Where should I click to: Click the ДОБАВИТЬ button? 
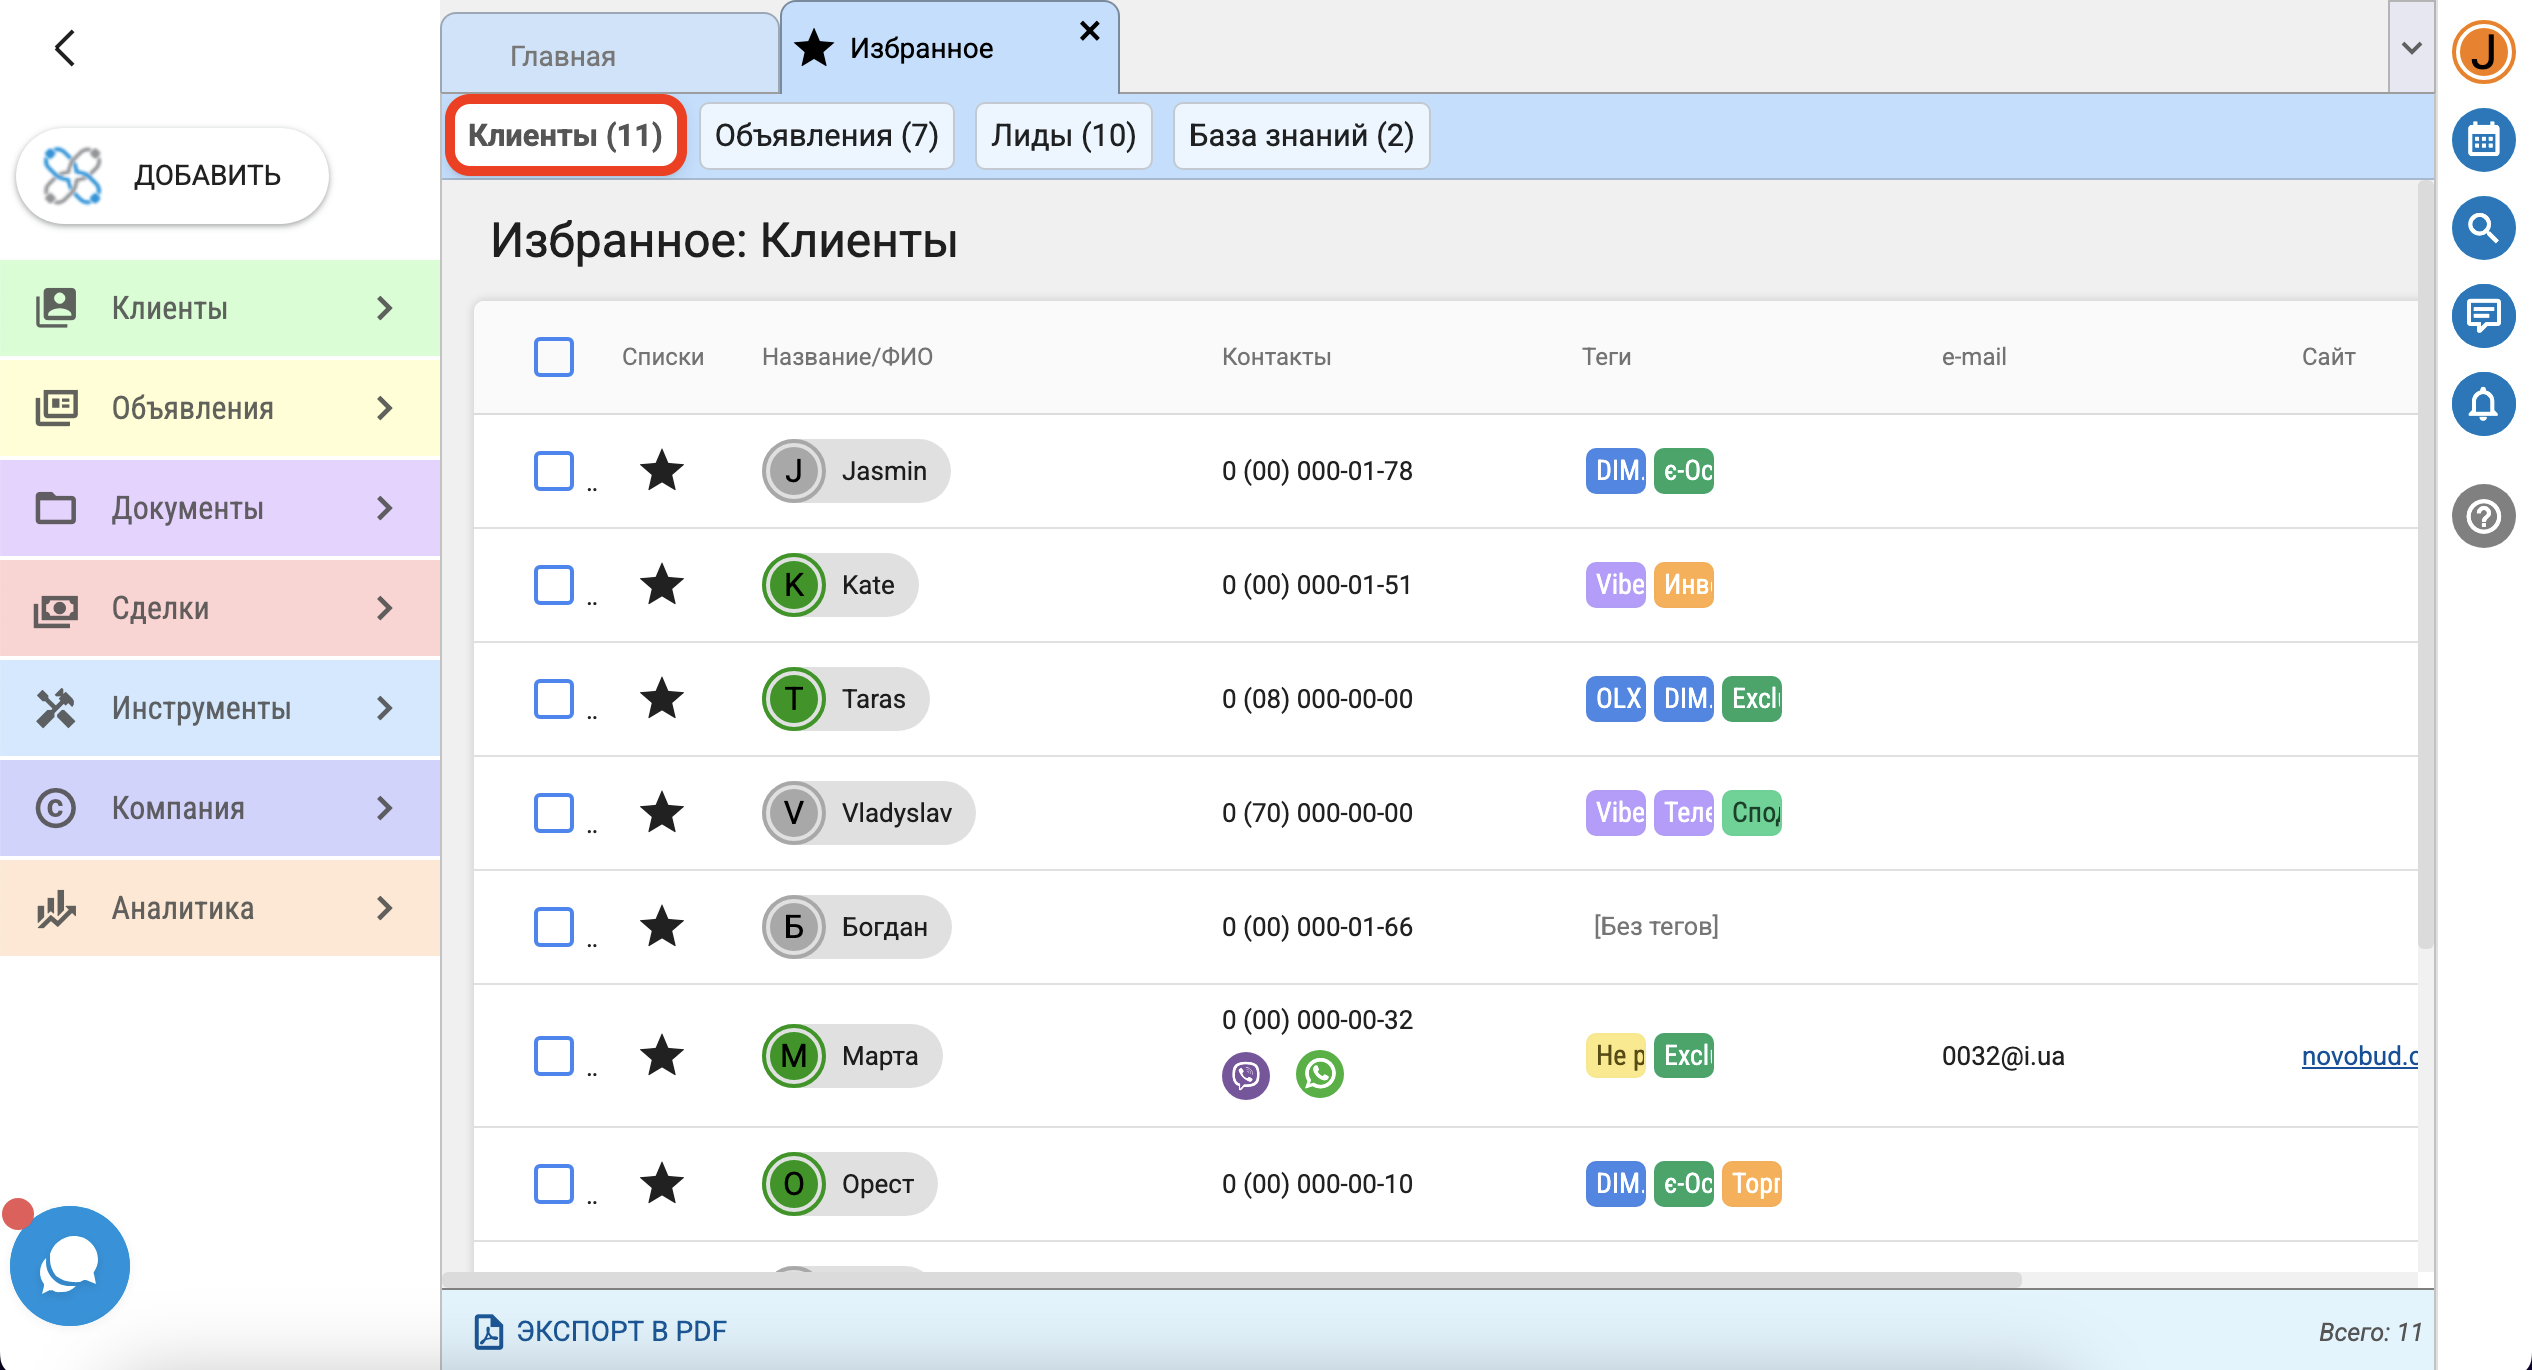172,176
